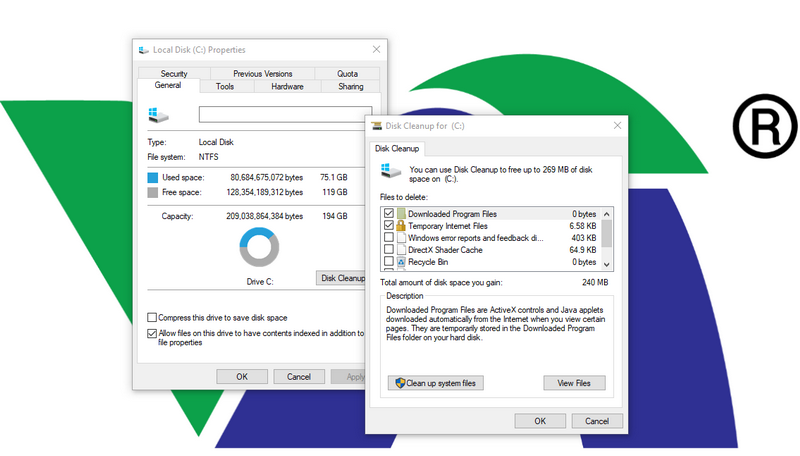
Task: Click the View Files button
Action: (x=574, y=383)
